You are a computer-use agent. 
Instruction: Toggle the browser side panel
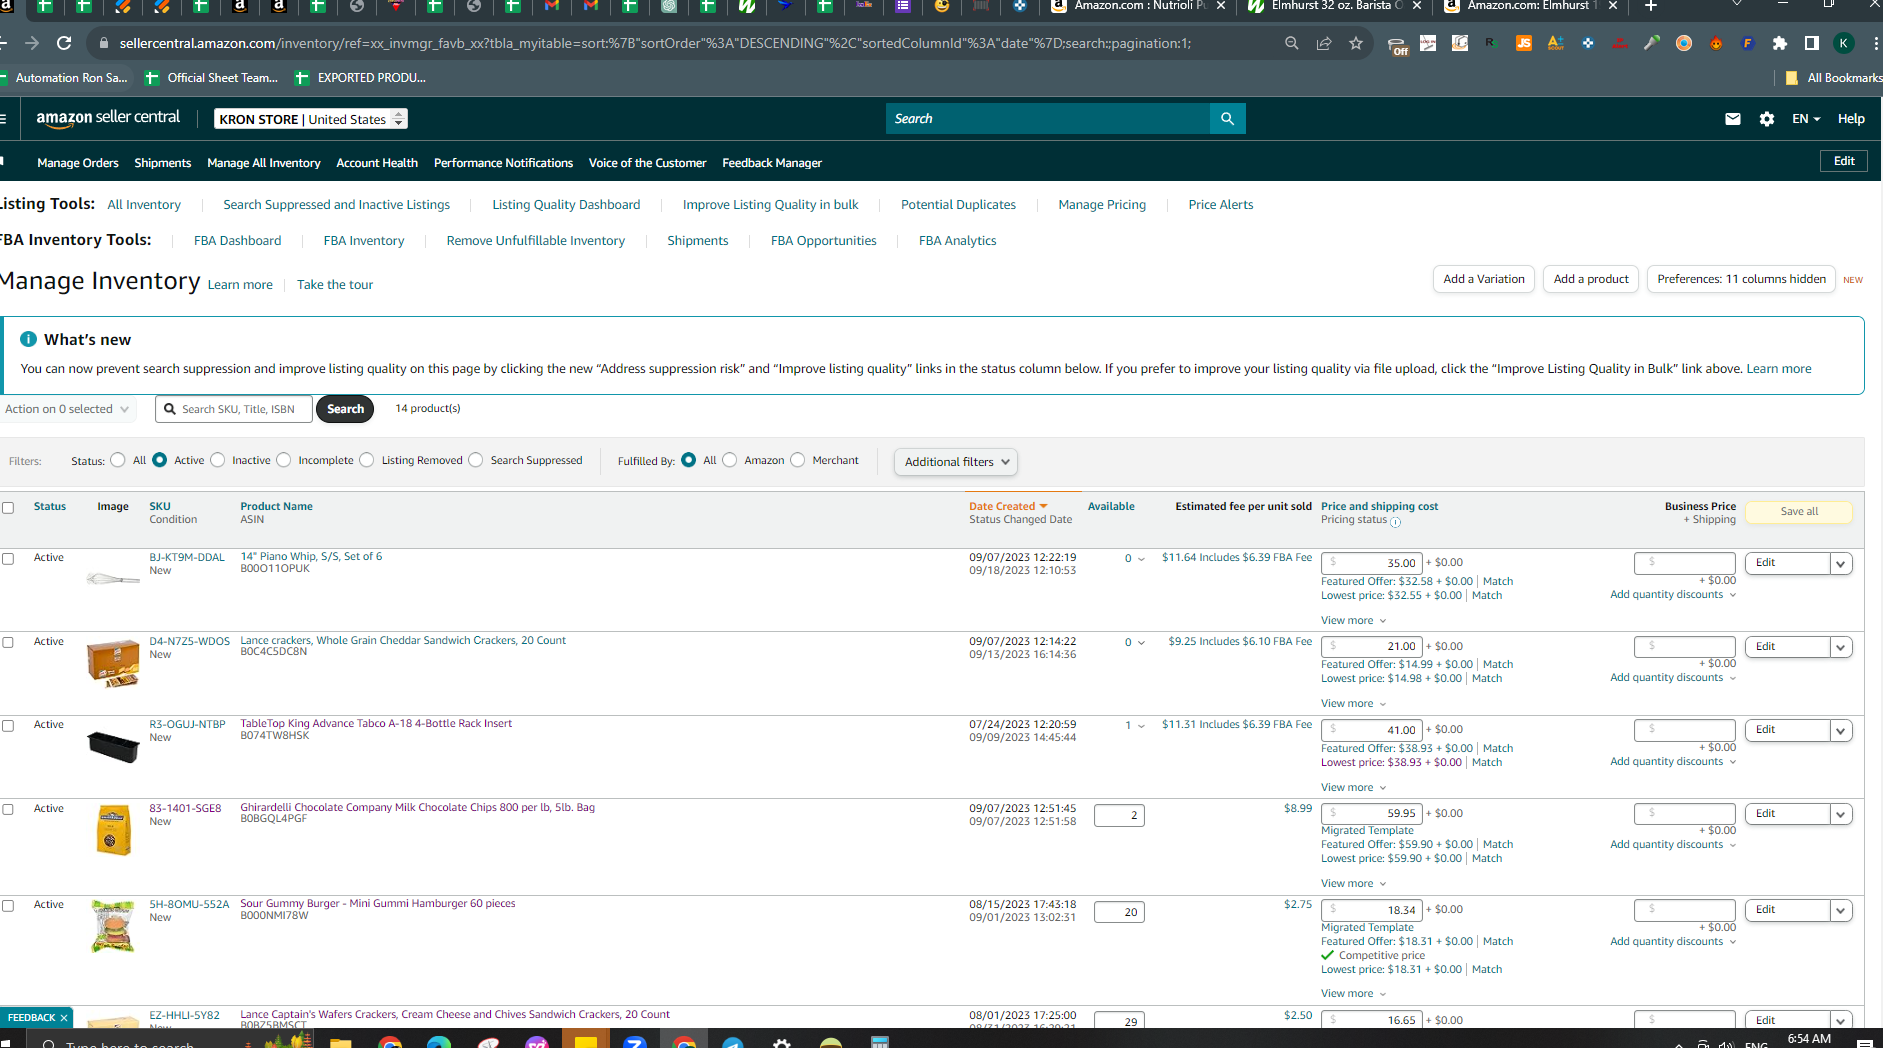1811,43
